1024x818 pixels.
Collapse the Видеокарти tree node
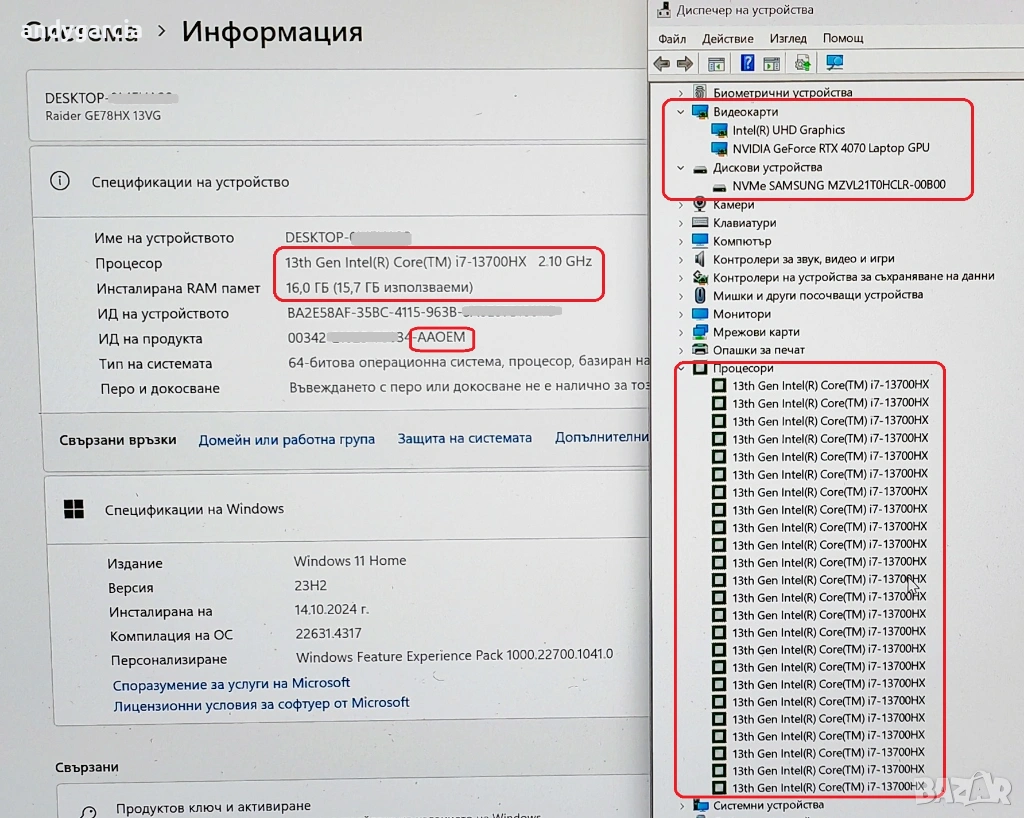click(x=681, y=112)
